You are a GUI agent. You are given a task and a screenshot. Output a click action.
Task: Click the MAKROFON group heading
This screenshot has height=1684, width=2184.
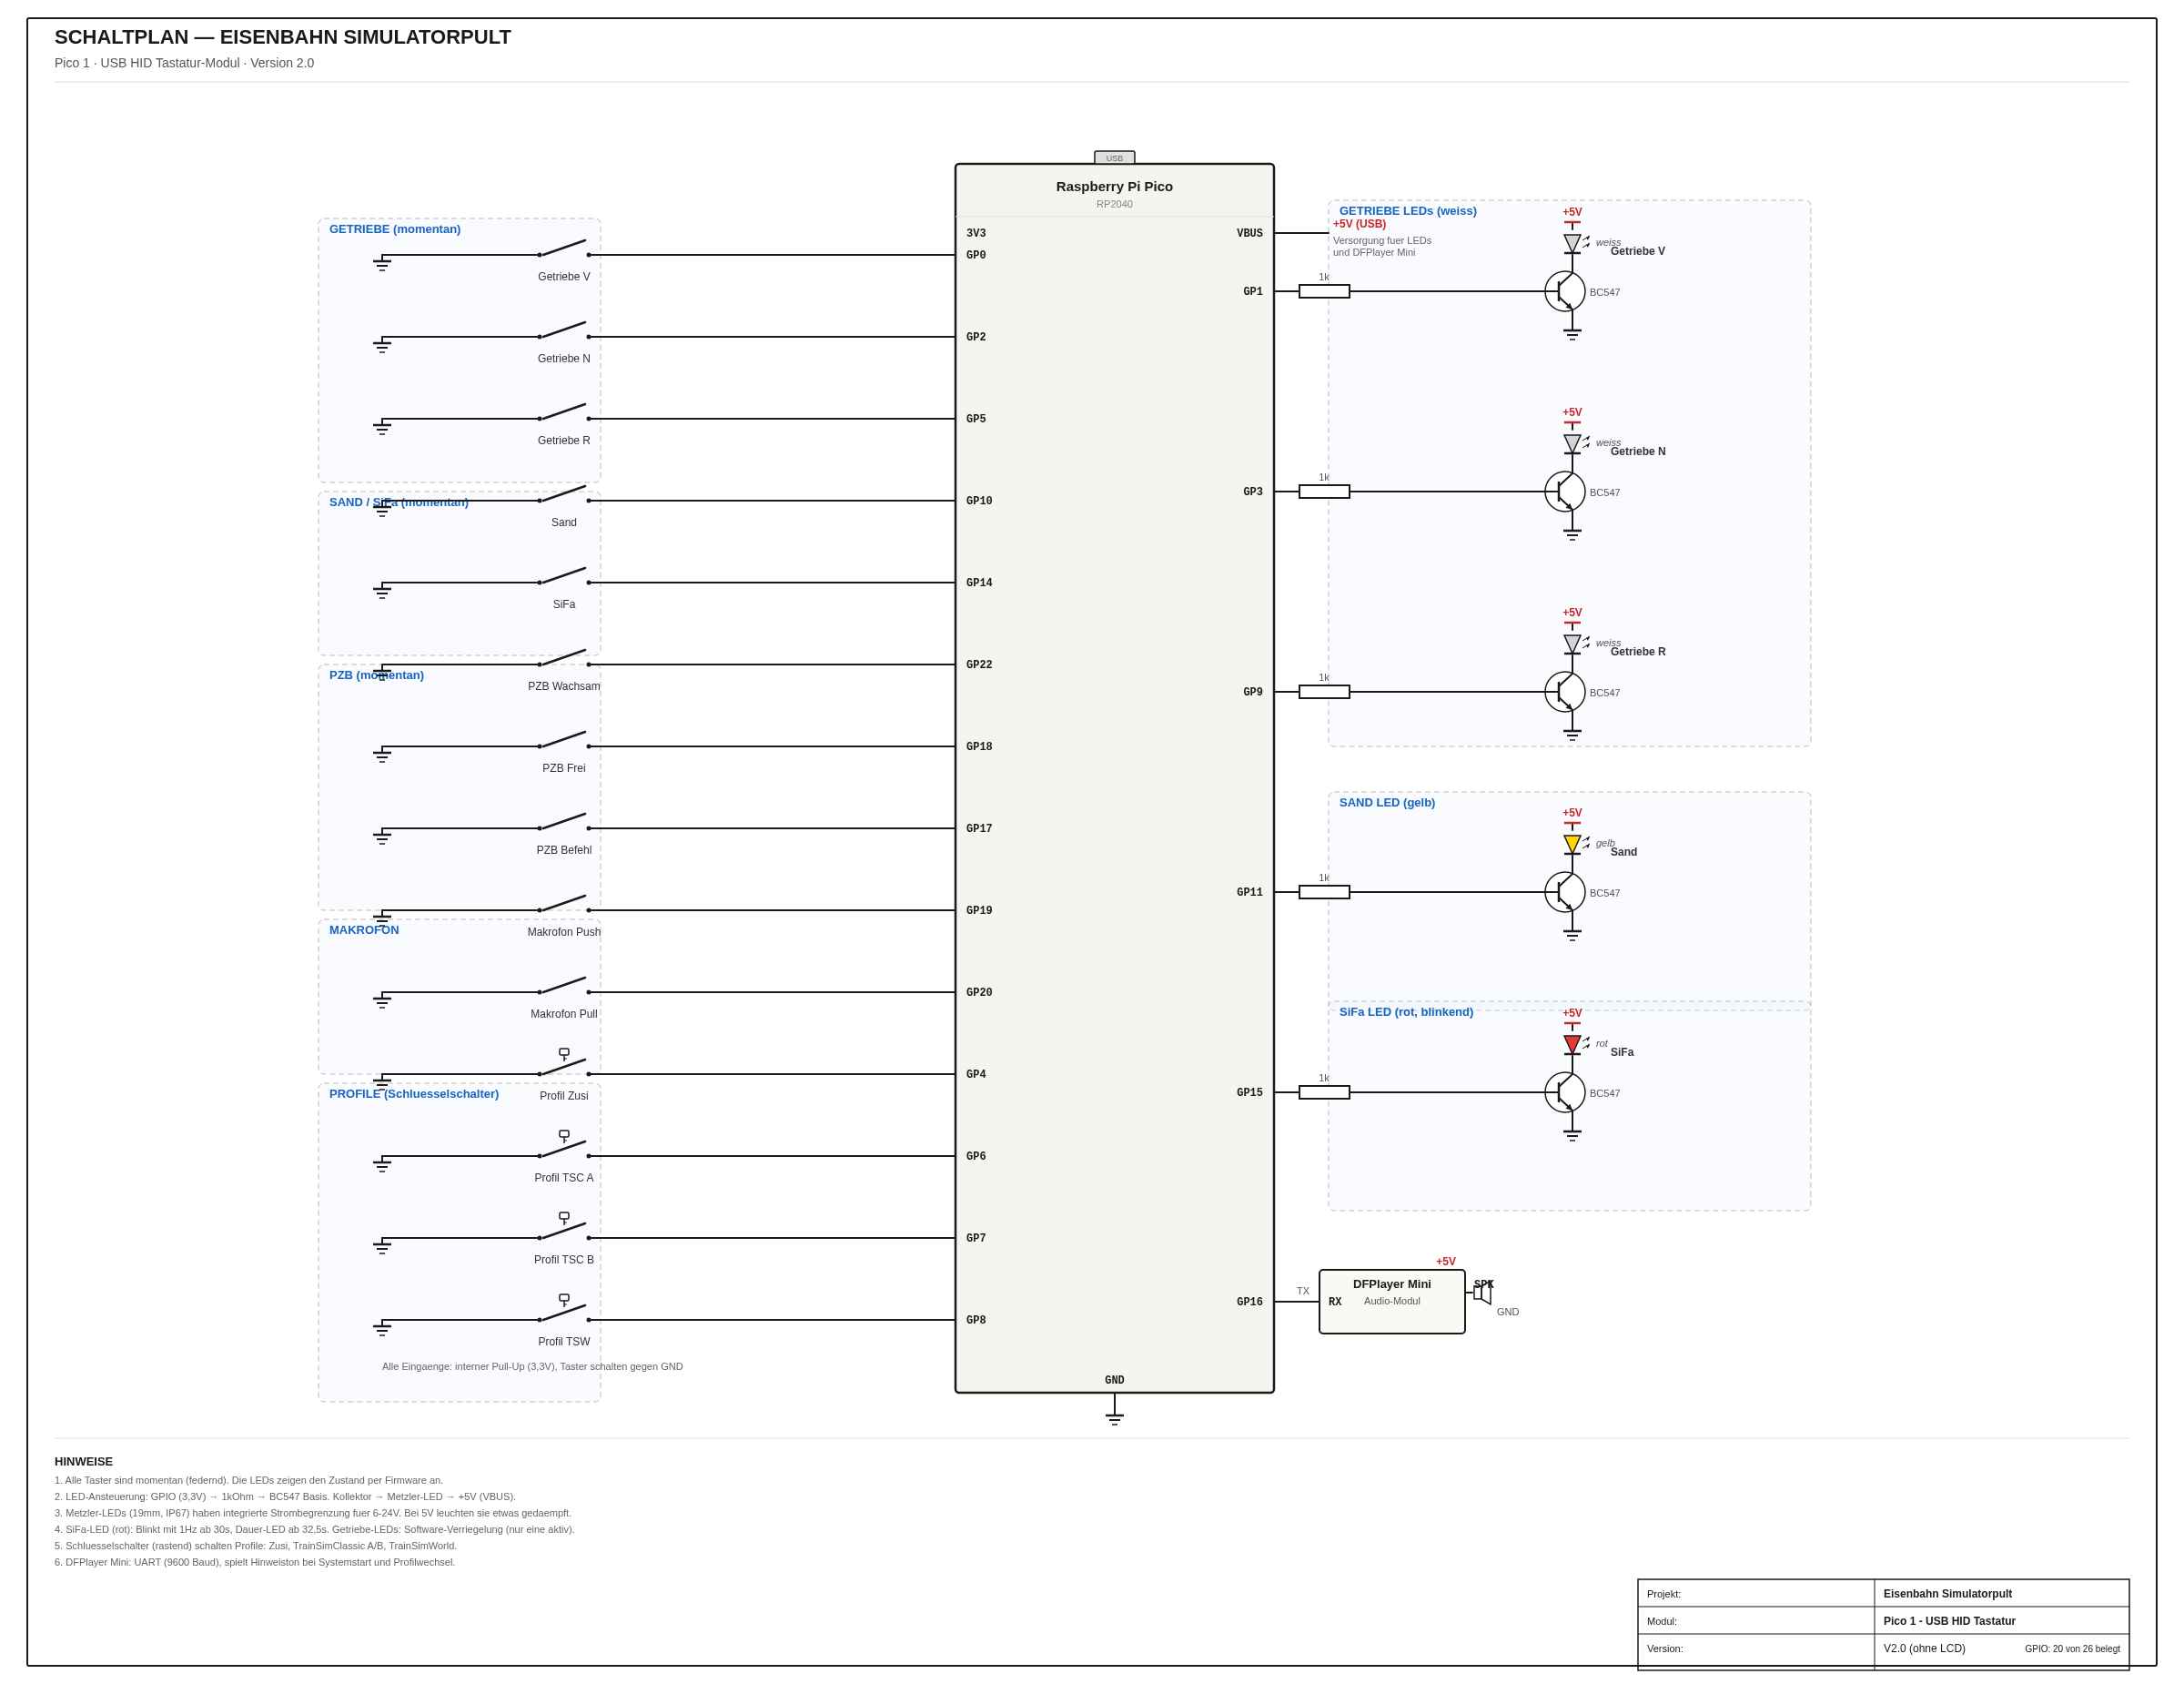pos(364,930)
